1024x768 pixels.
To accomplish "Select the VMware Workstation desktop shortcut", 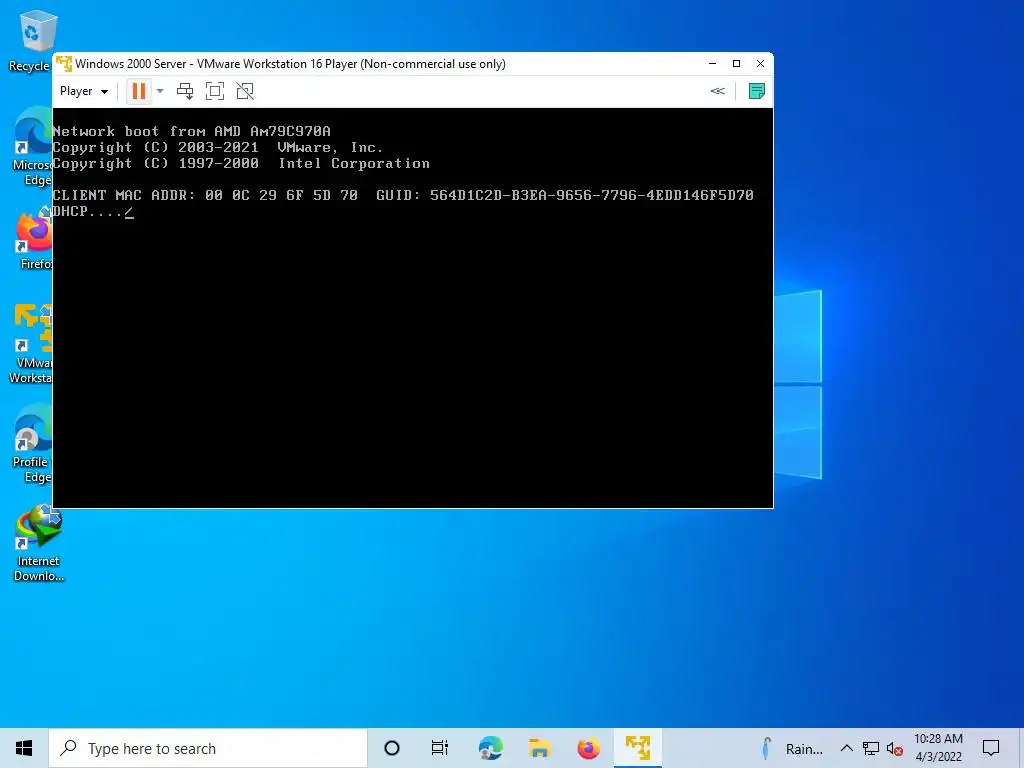I will click(x=31, y=344).
